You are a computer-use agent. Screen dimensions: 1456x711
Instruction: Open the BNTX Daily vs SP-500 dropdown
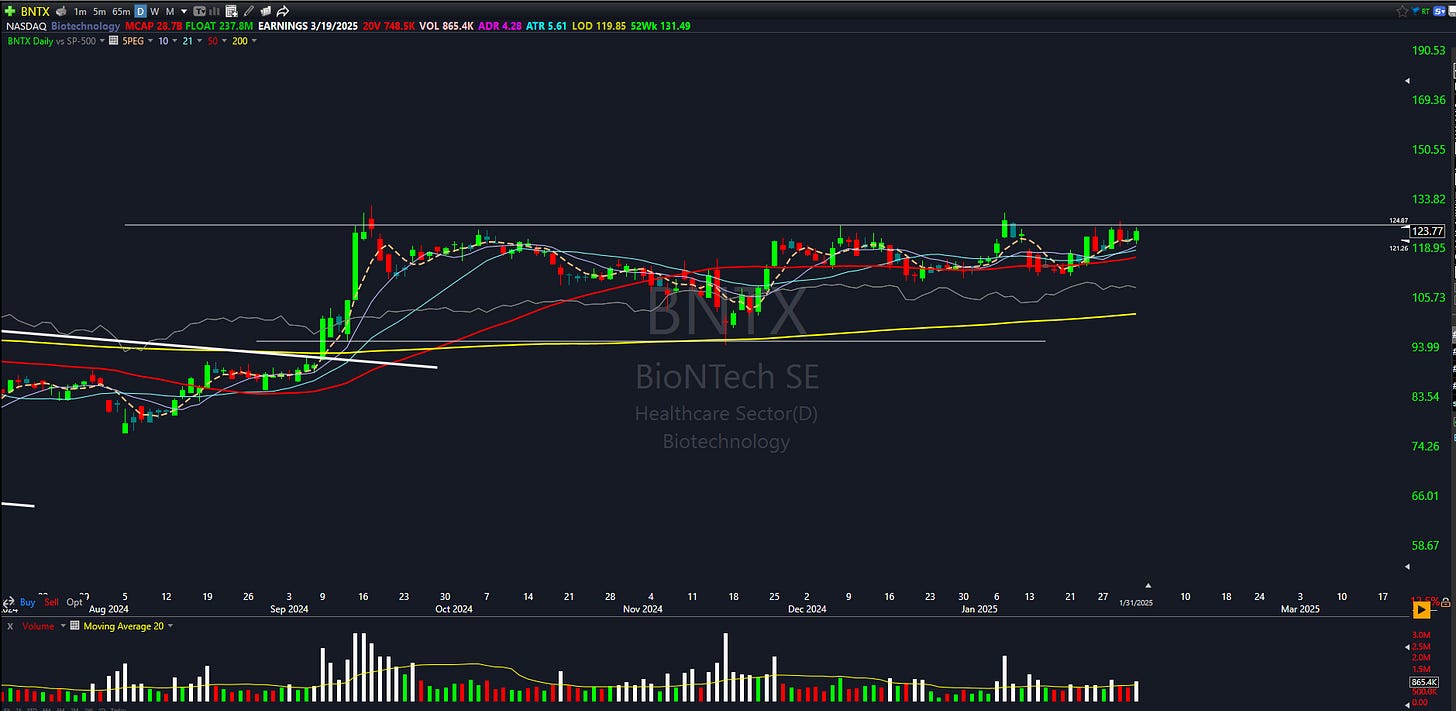(102, 41)
